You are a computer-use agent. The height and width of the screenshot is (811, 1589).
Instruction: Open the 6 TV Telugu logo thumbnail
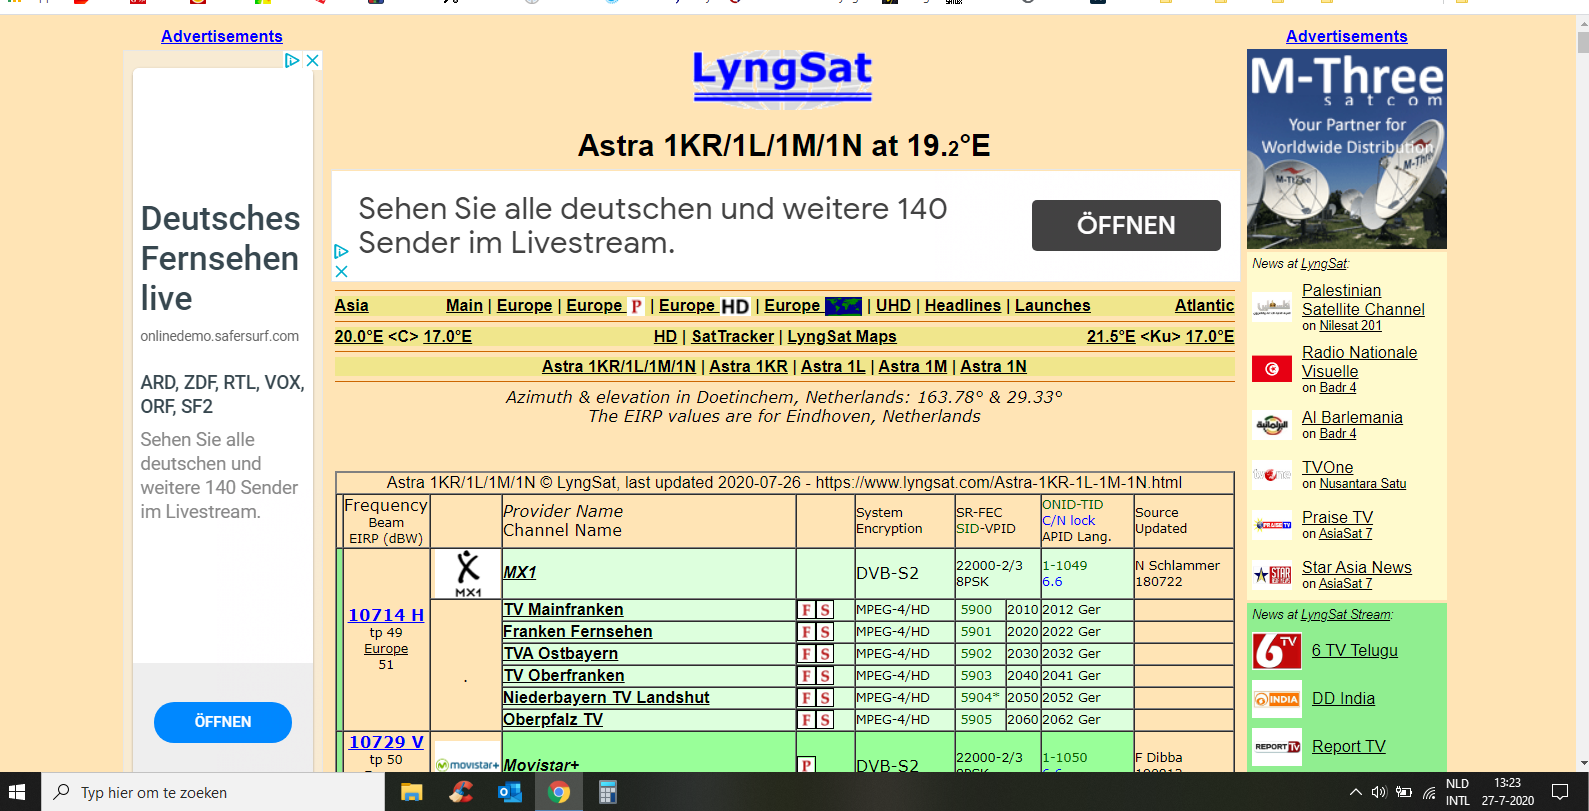(x=1276, y=651)
